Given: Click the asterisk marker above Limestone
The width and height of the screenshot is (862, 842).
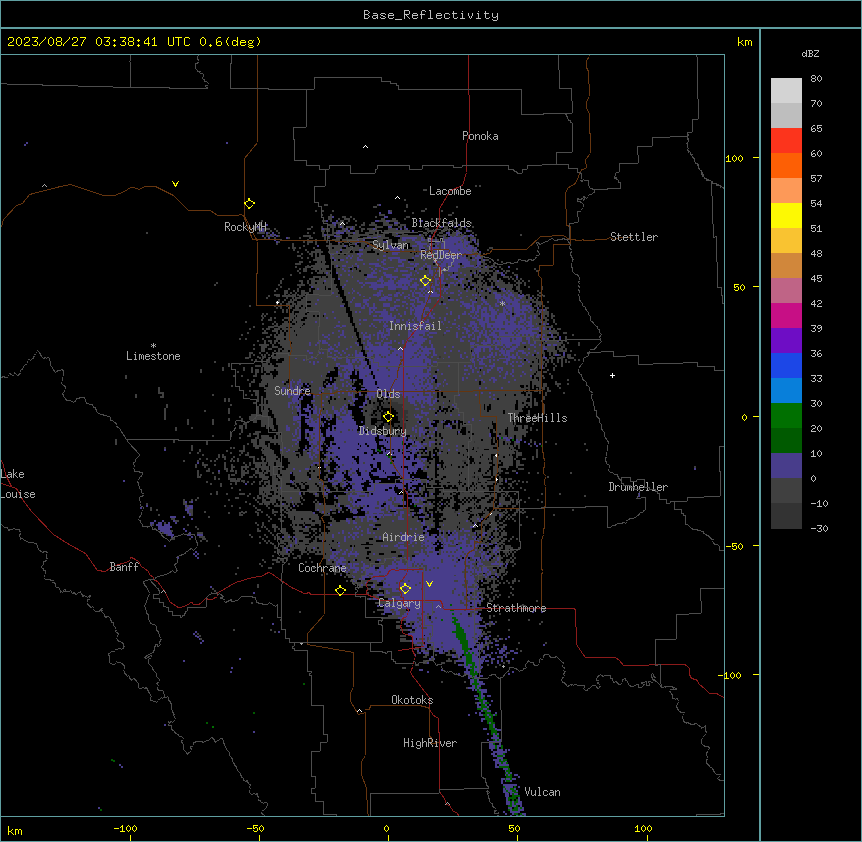Looking at the screenshot, I should 153,346.
